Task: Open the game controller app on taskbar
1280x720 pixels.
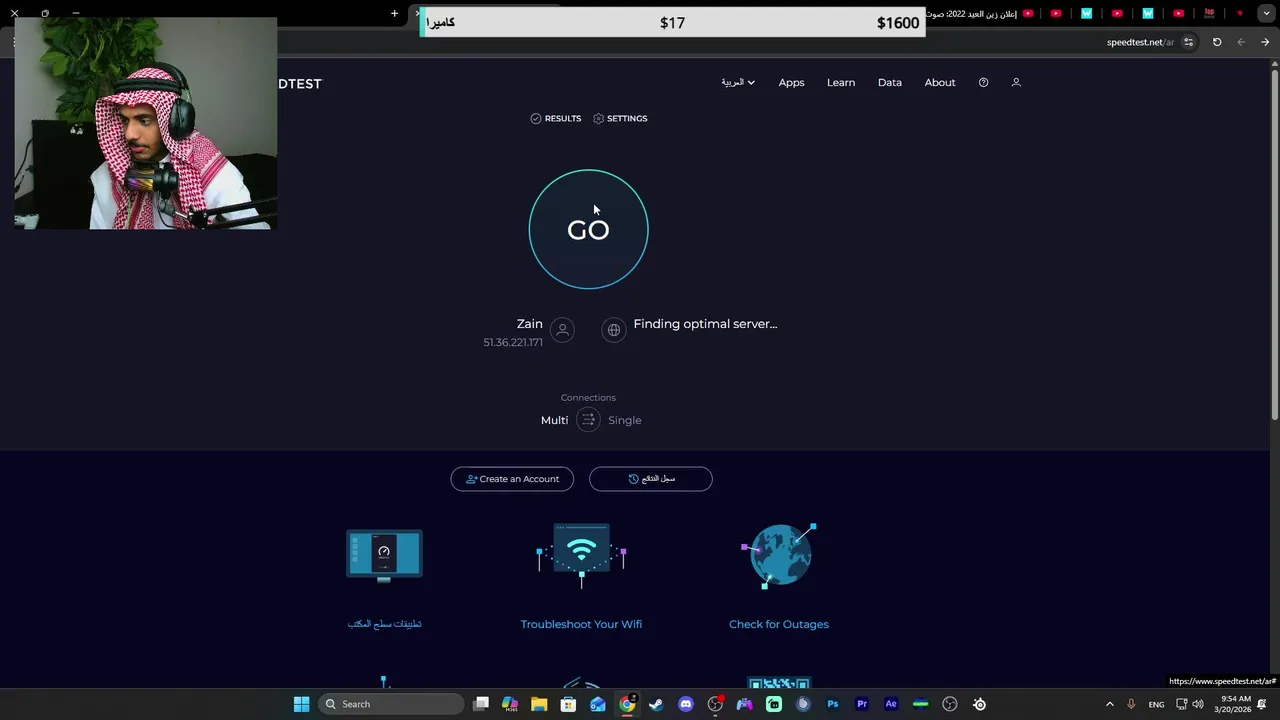Action: click(744, 704)
